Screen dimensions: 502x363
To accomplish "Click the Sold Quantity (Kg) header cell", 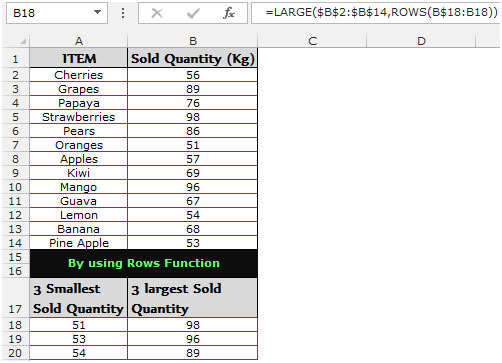I will [x=193, y=58].
